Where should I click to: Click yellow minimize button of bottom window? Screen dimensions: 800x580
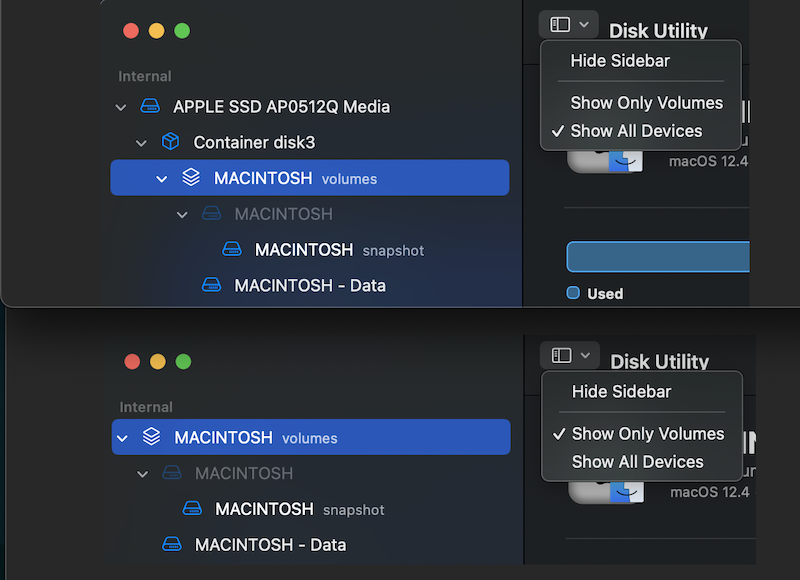tap(158, 362)
